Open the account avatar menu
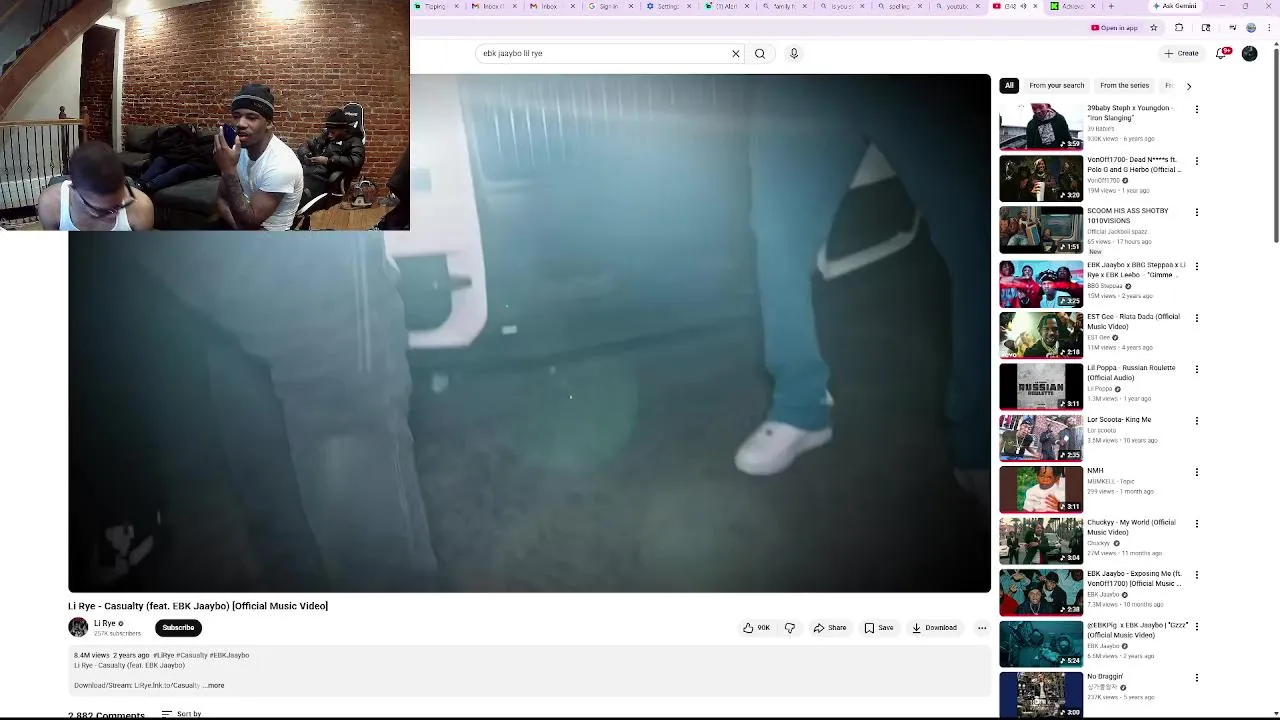The height and width of the screenshot is (720, 1280). 1249,53
